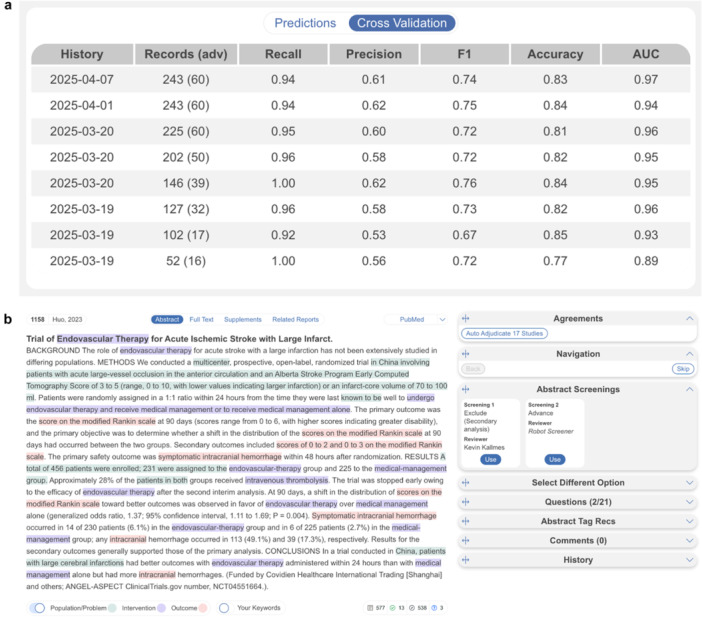Toggle the Intervention highlight circle
Image resolution: width=702 pixels, height=617 pixels.
click(111, 606)
